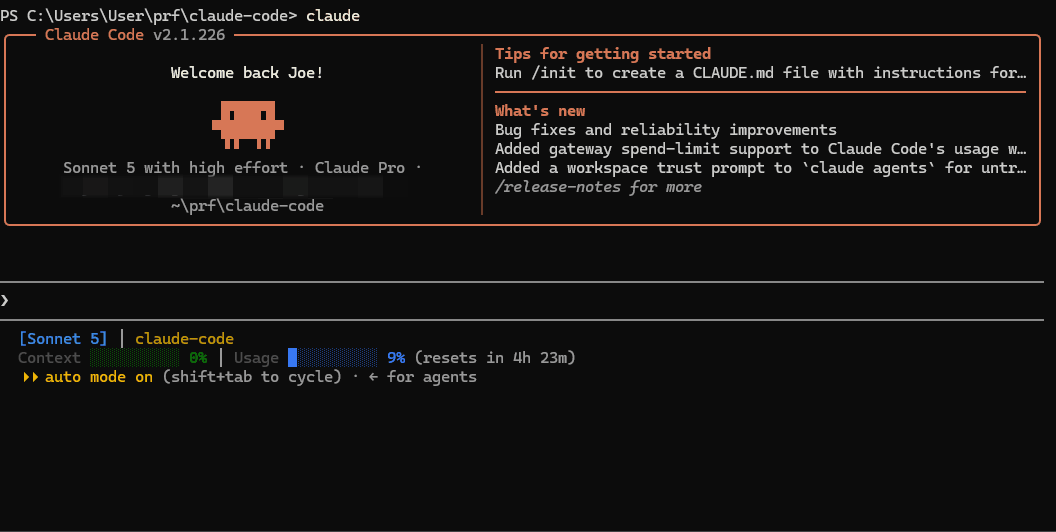
Task: Click the double-arrow auto mode icon
Action: click(31, 377)
